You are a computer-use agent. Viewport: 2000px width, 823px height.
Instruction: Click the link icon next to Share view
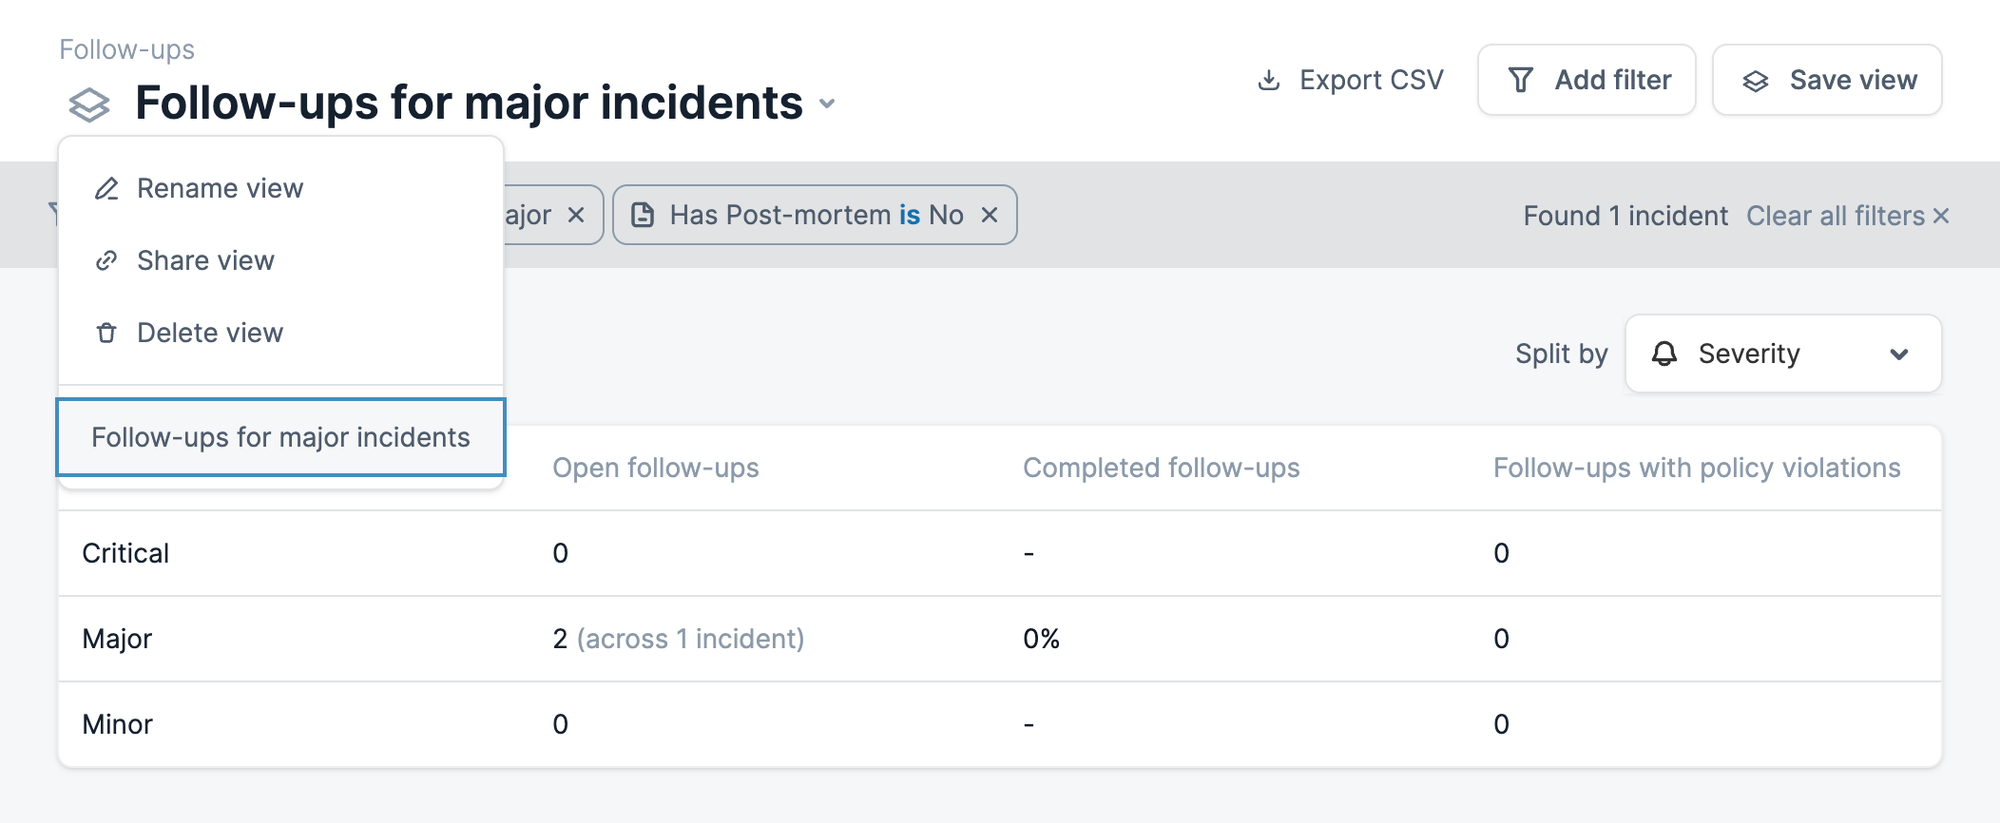tap(107, 261)
